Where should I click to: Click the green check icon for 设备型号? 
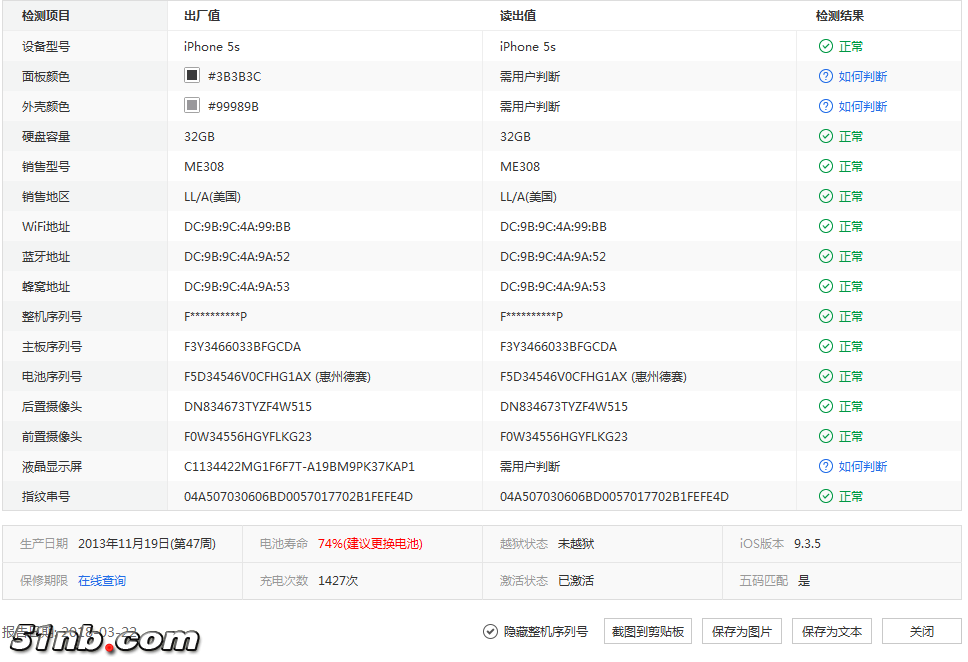point(826,46)
